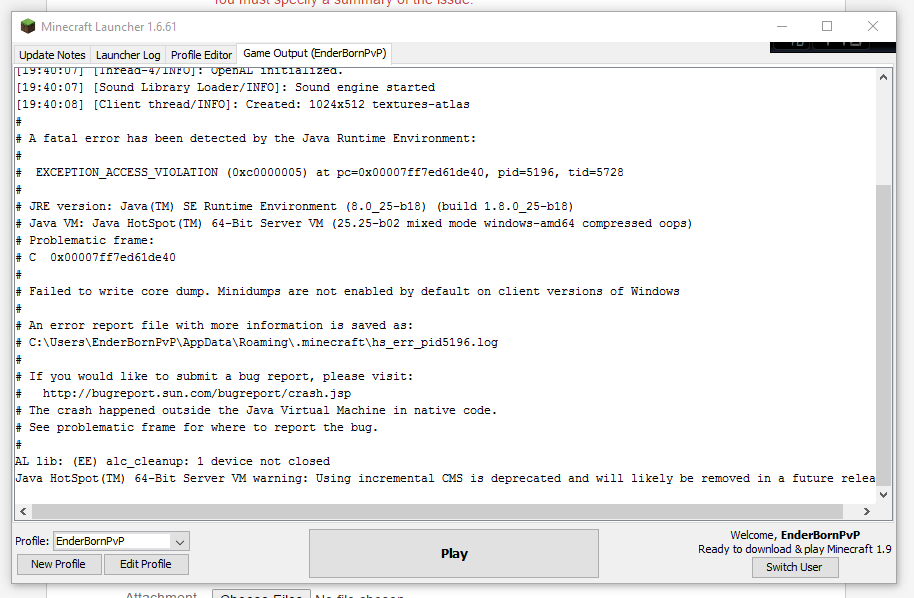Click the horizontal scrollbar left arrow

tap(23, 511)
